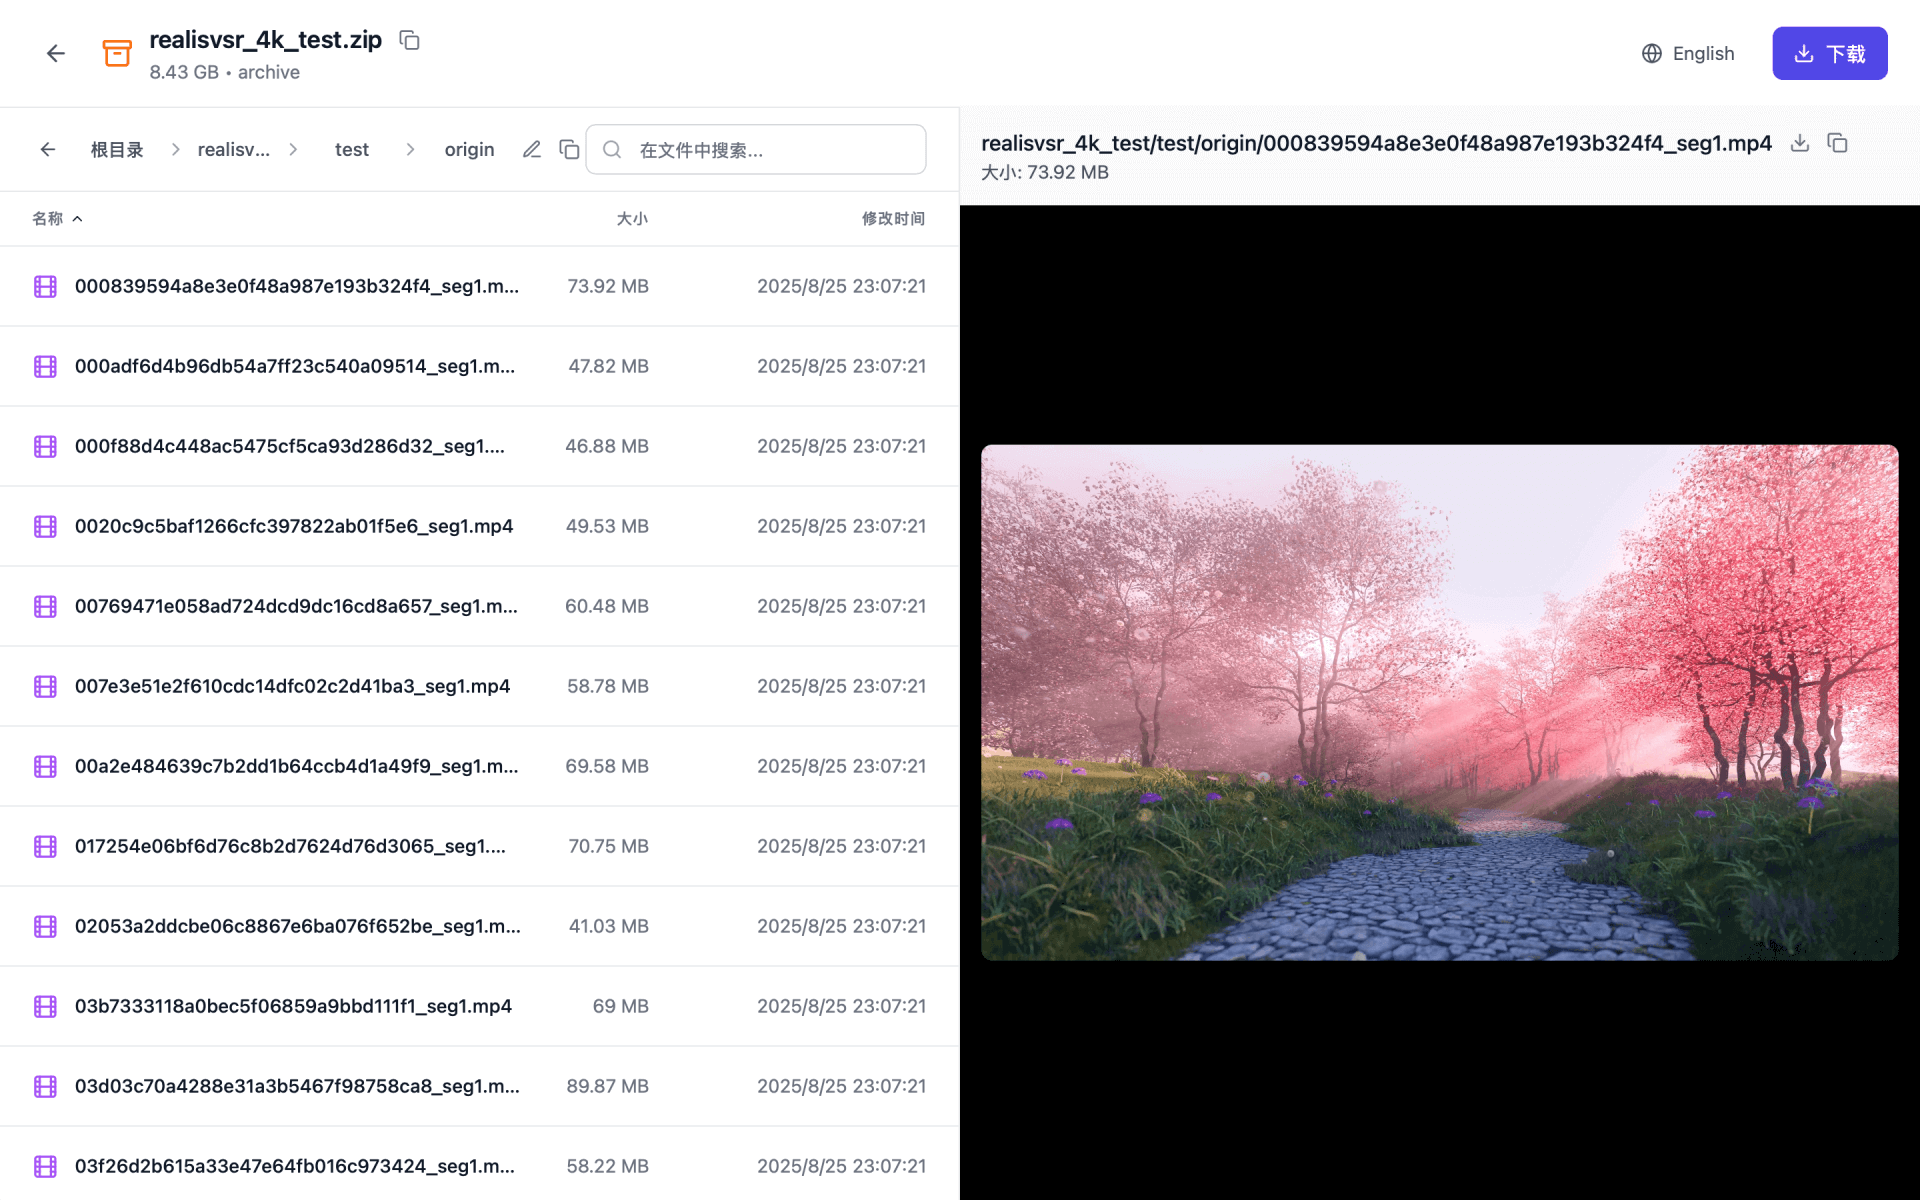Open the test folder from the breadcrumb

351,148
